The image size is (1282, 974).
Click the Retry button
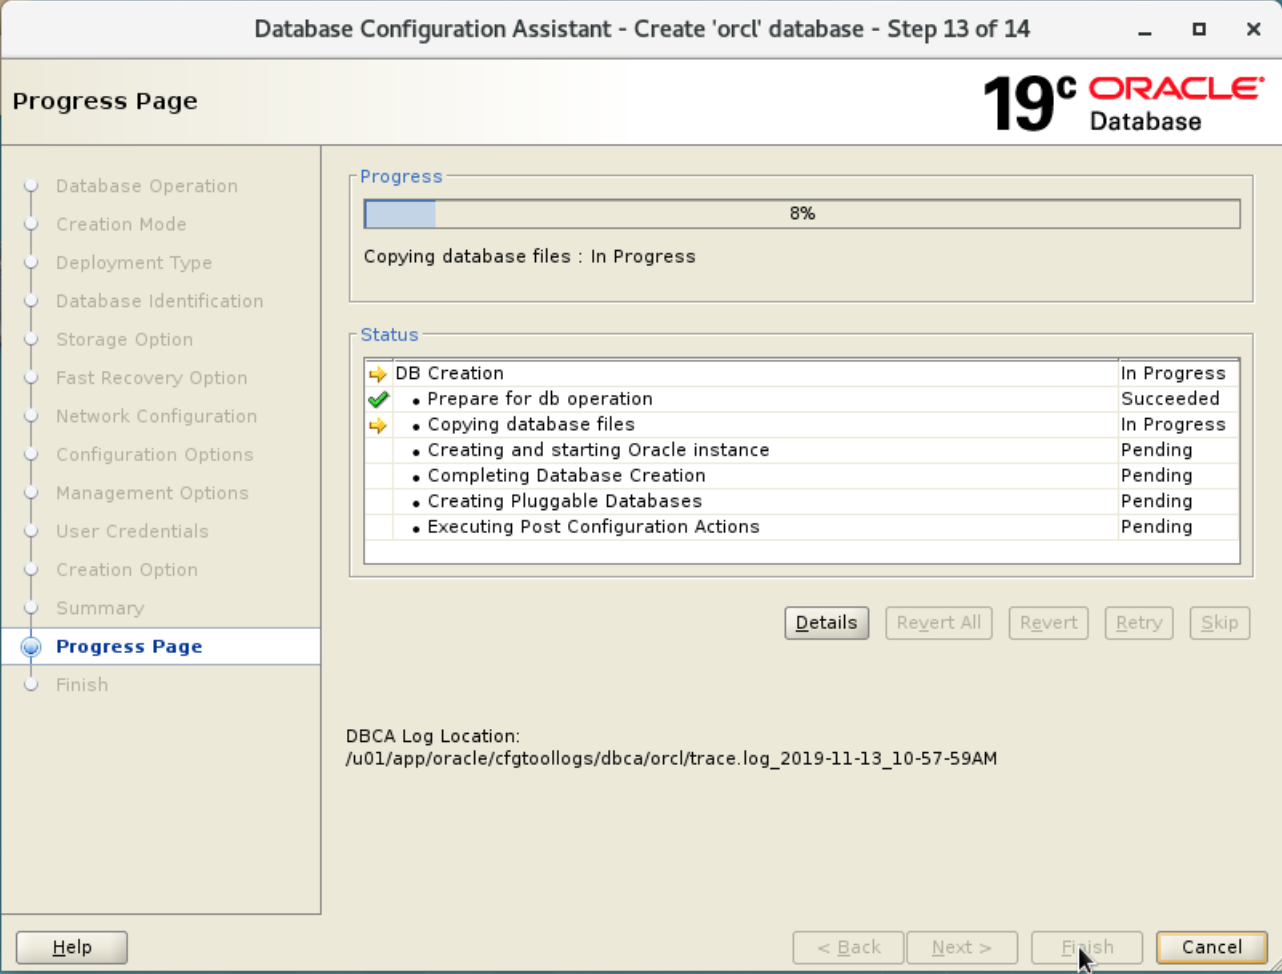[1138, 623]
